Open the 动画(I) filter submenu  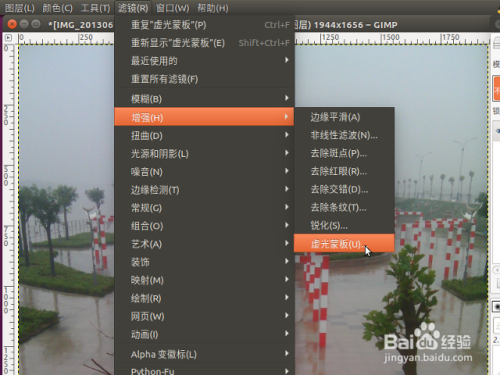(204, 334)
